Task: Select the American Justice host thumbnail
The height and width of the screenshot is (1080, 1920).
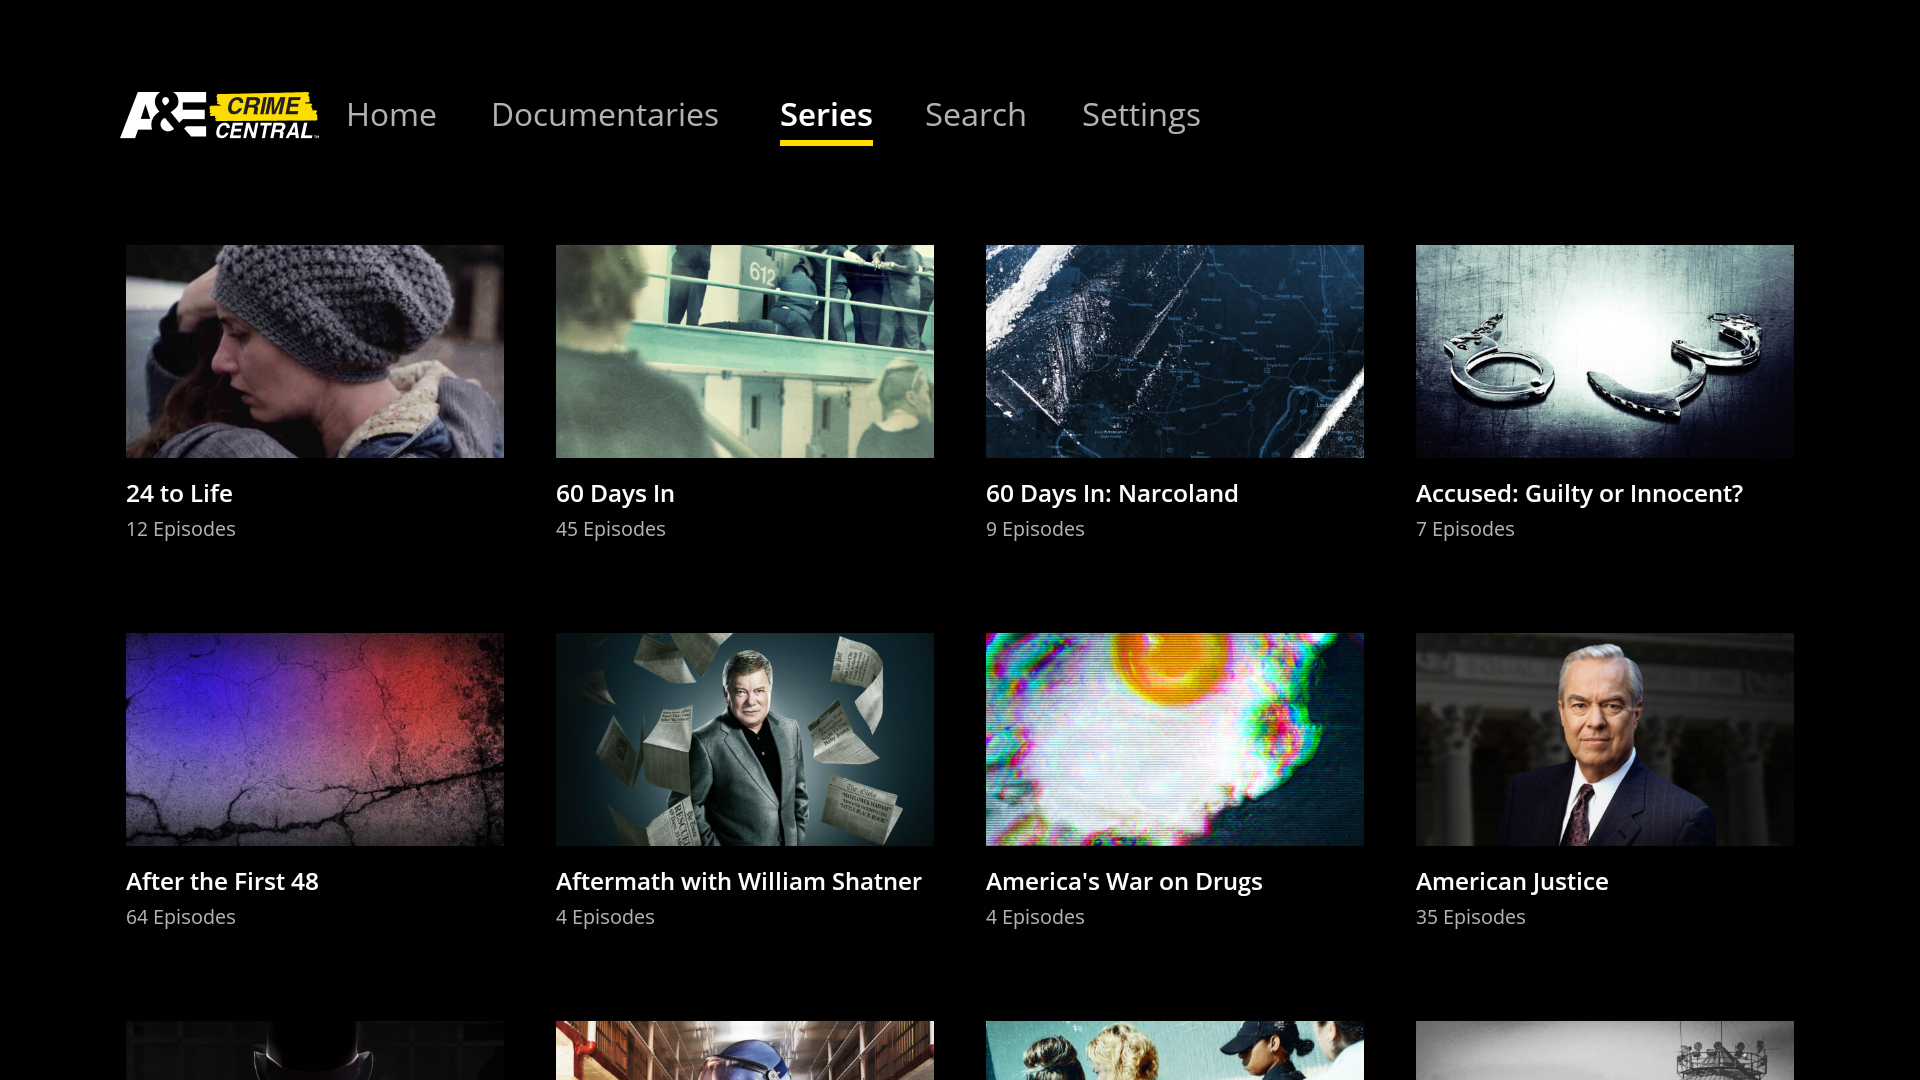Action: pos(1605,739)
